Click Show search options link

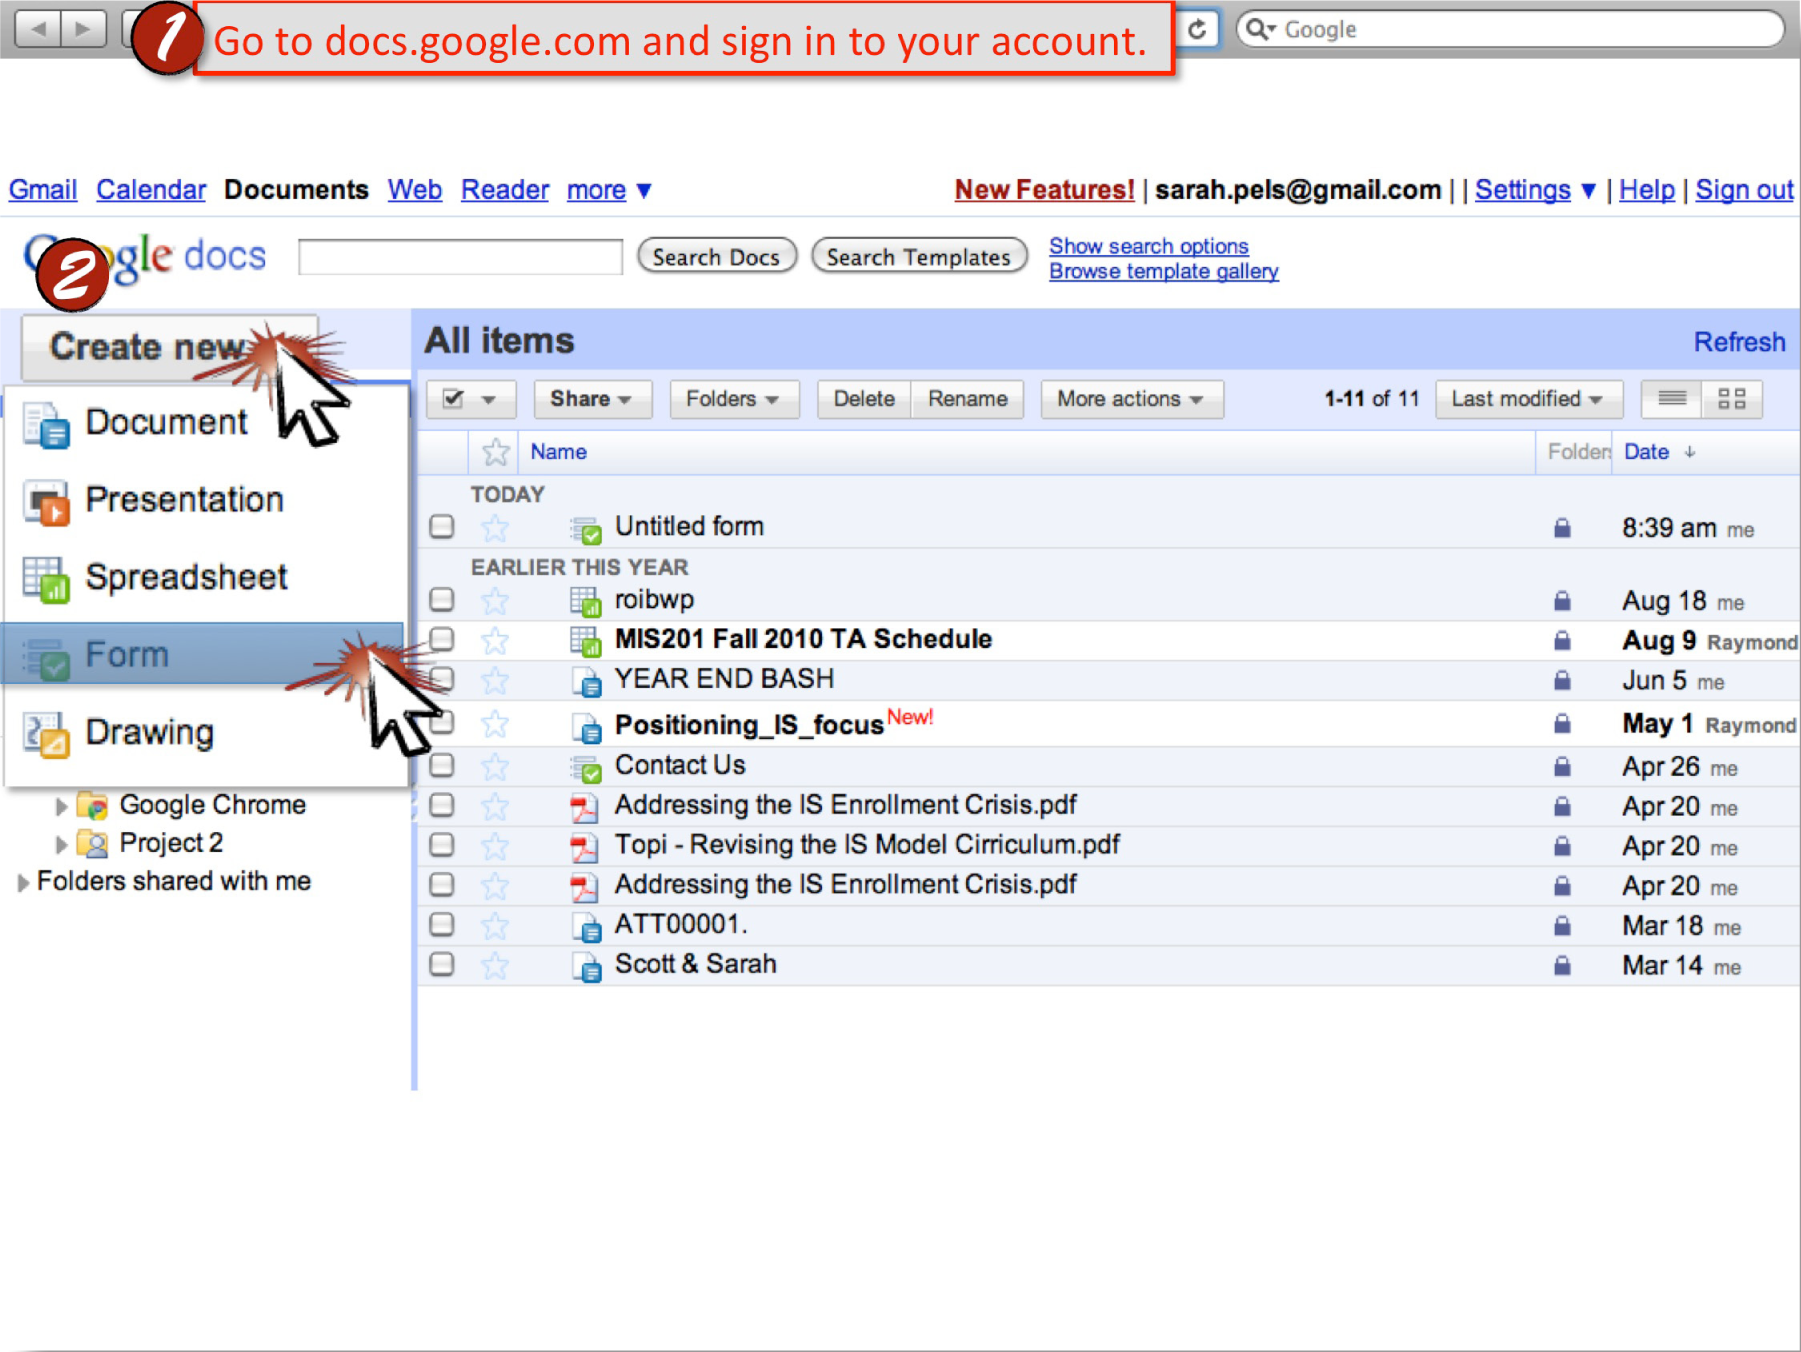point(1148,246)
